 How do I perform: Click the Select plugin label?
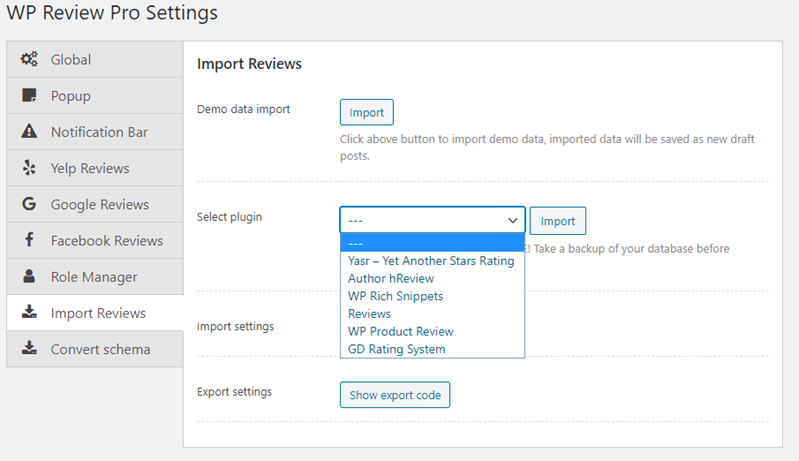click(x=229, y=216)
